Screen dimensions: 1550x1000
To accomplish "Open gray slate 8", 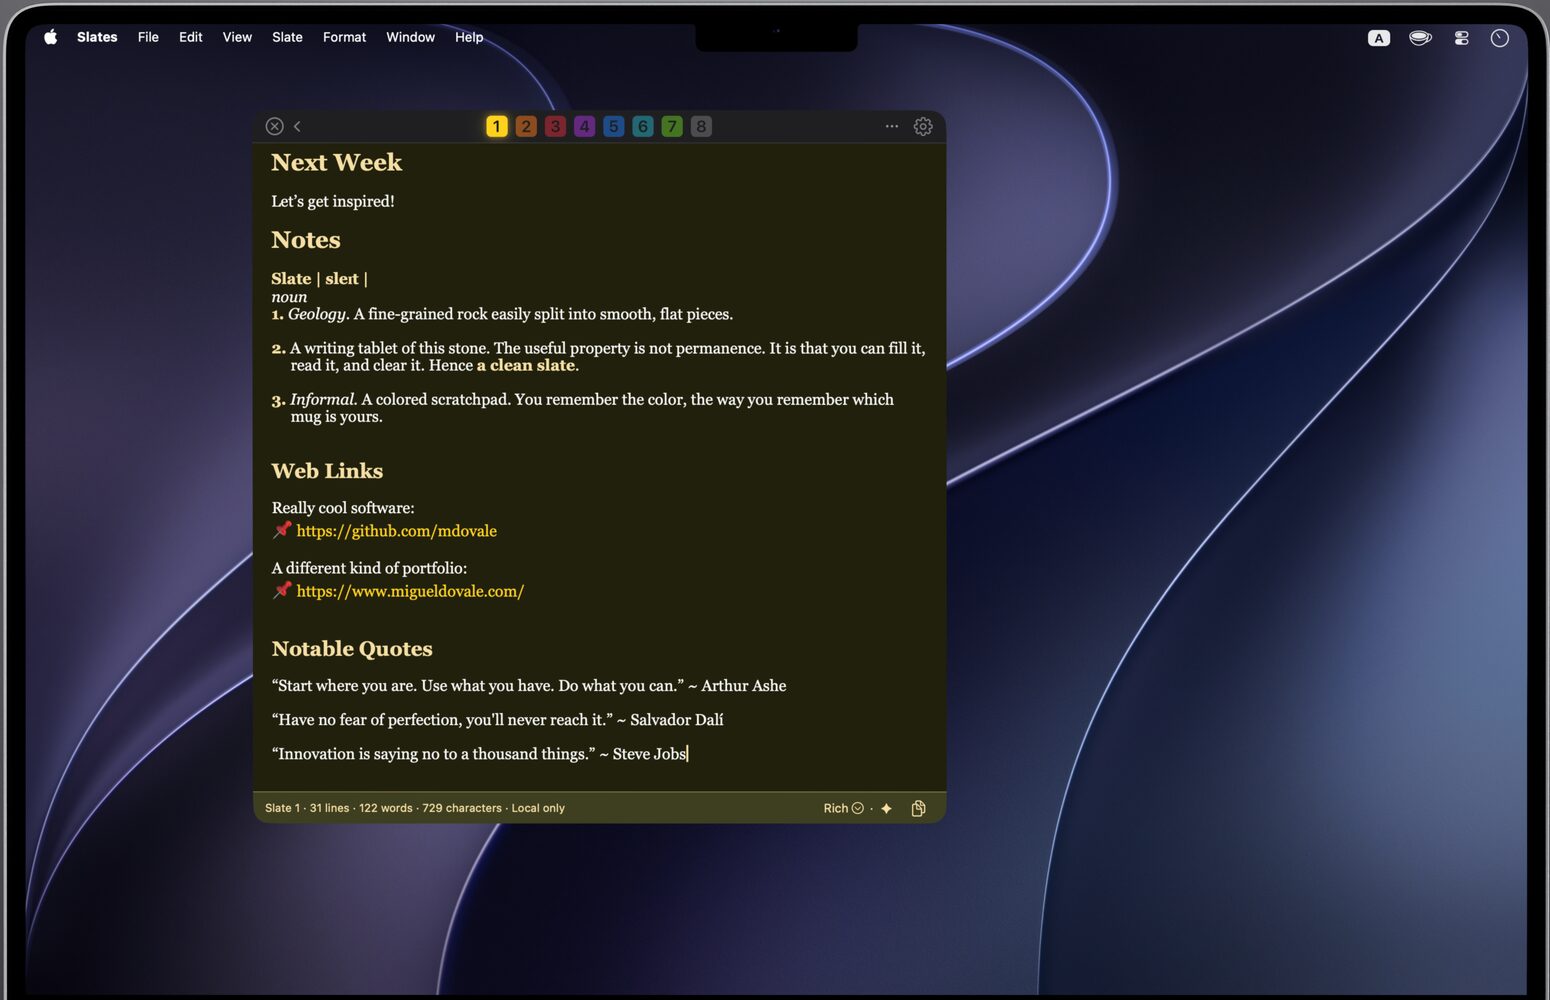I will 701,126.
